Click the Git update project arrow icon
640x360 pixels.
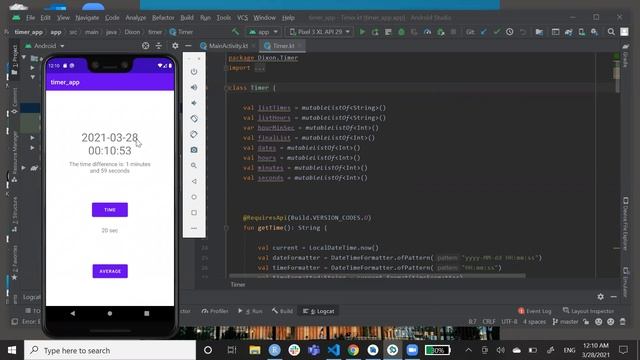483,32
